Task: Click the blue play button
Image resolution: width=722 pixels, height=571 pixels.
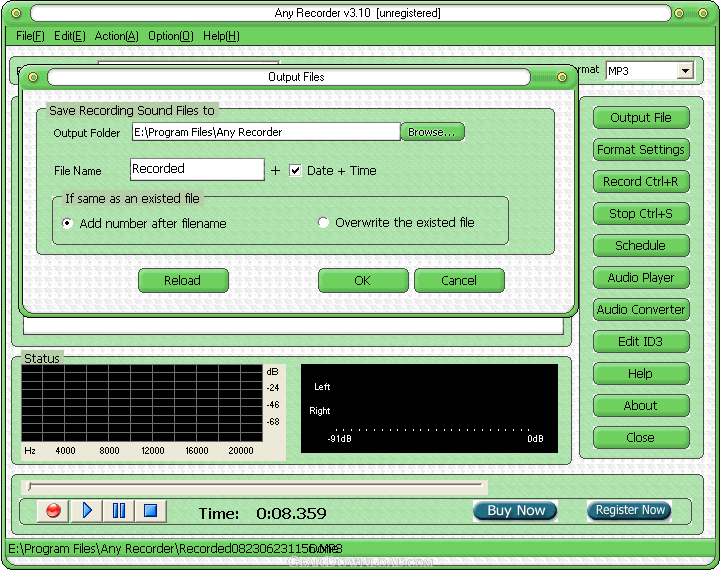Action: (87, 511)
